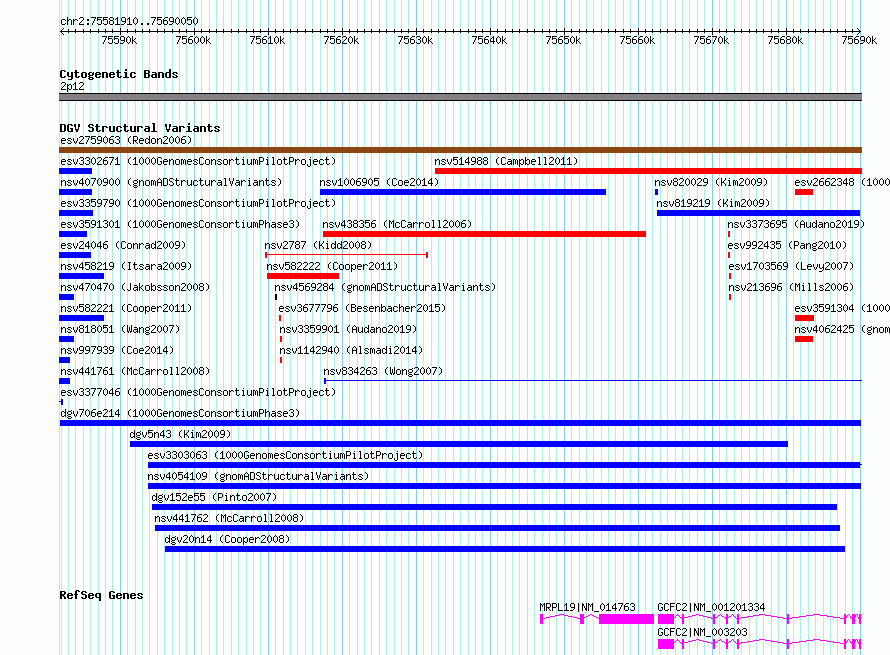Screen dimensions: 890x655
Task: Click the 75640k ruler tick label
Action: [489, 41]
